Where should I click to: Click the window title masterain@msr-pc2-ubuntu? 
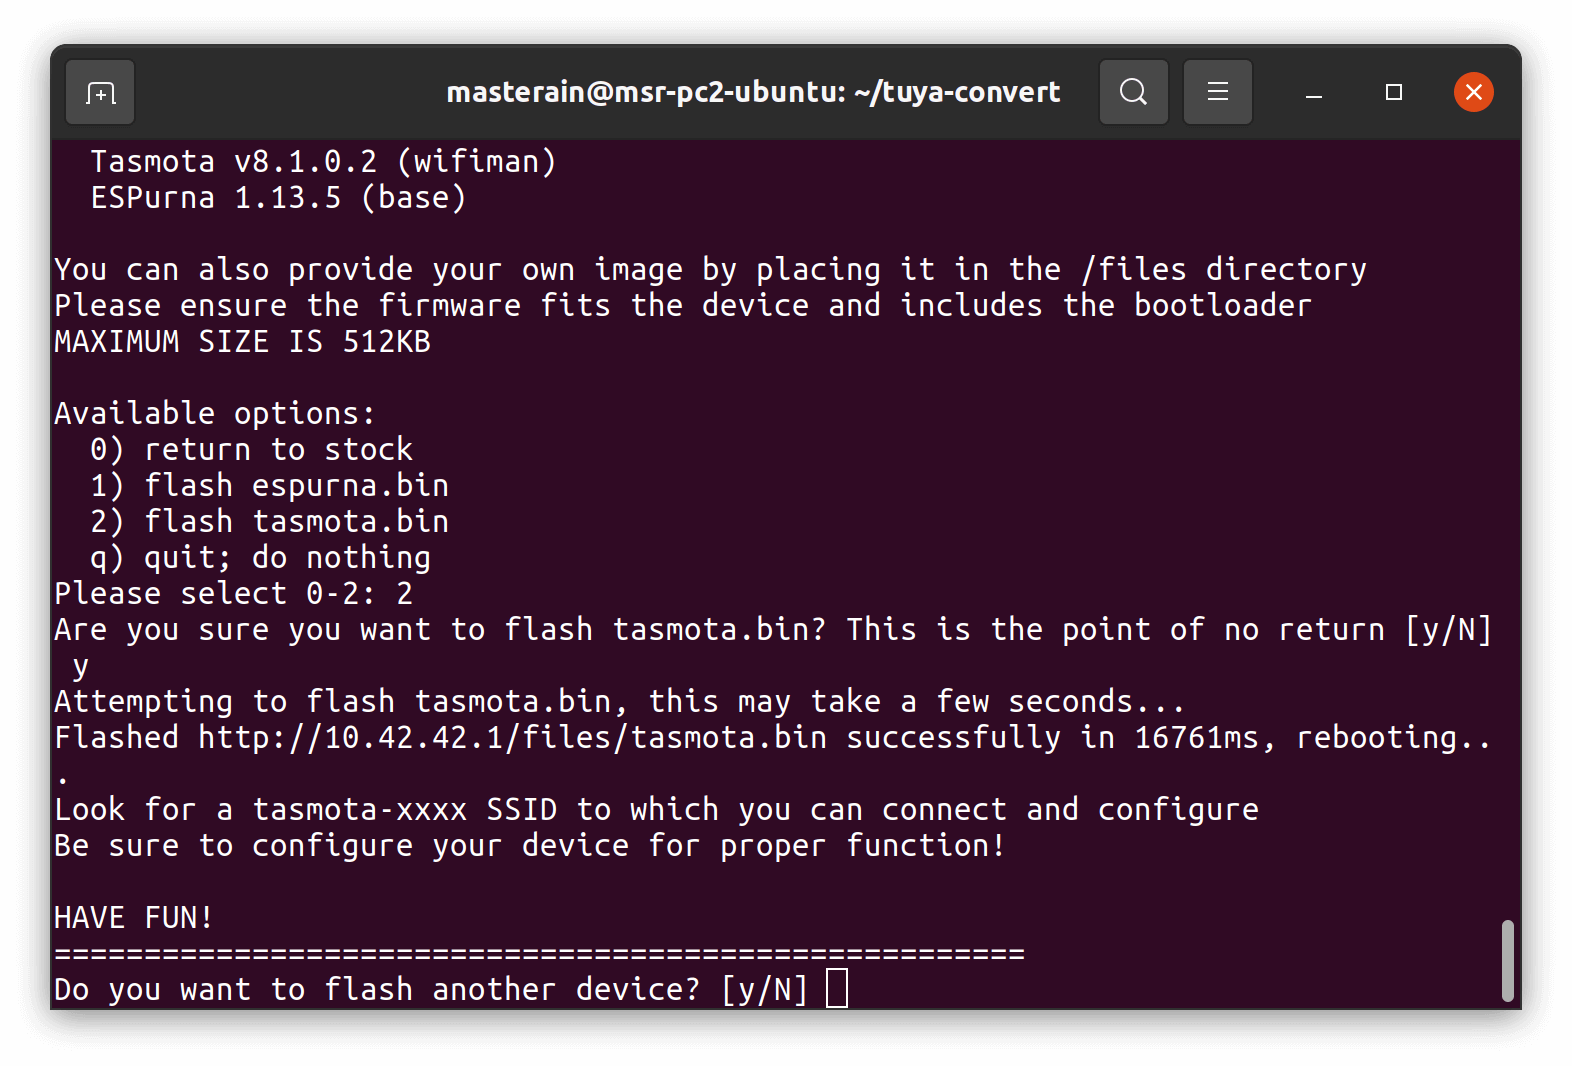coord(752,93)
